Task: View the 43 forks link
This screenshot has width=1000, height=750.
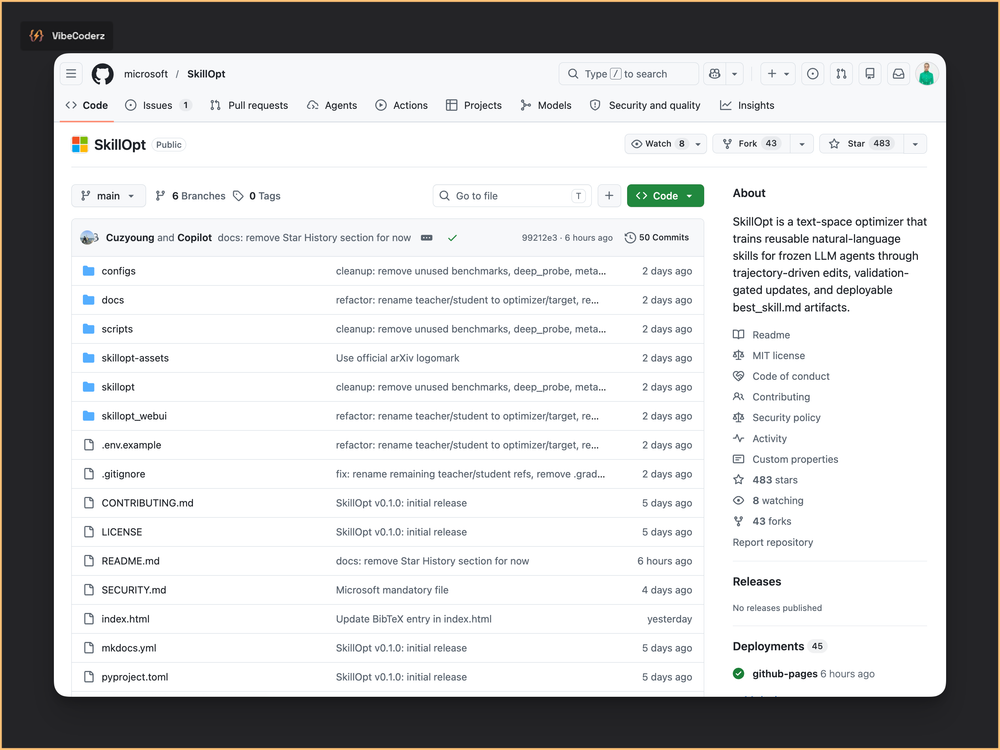Action: [x=762, y=522]
